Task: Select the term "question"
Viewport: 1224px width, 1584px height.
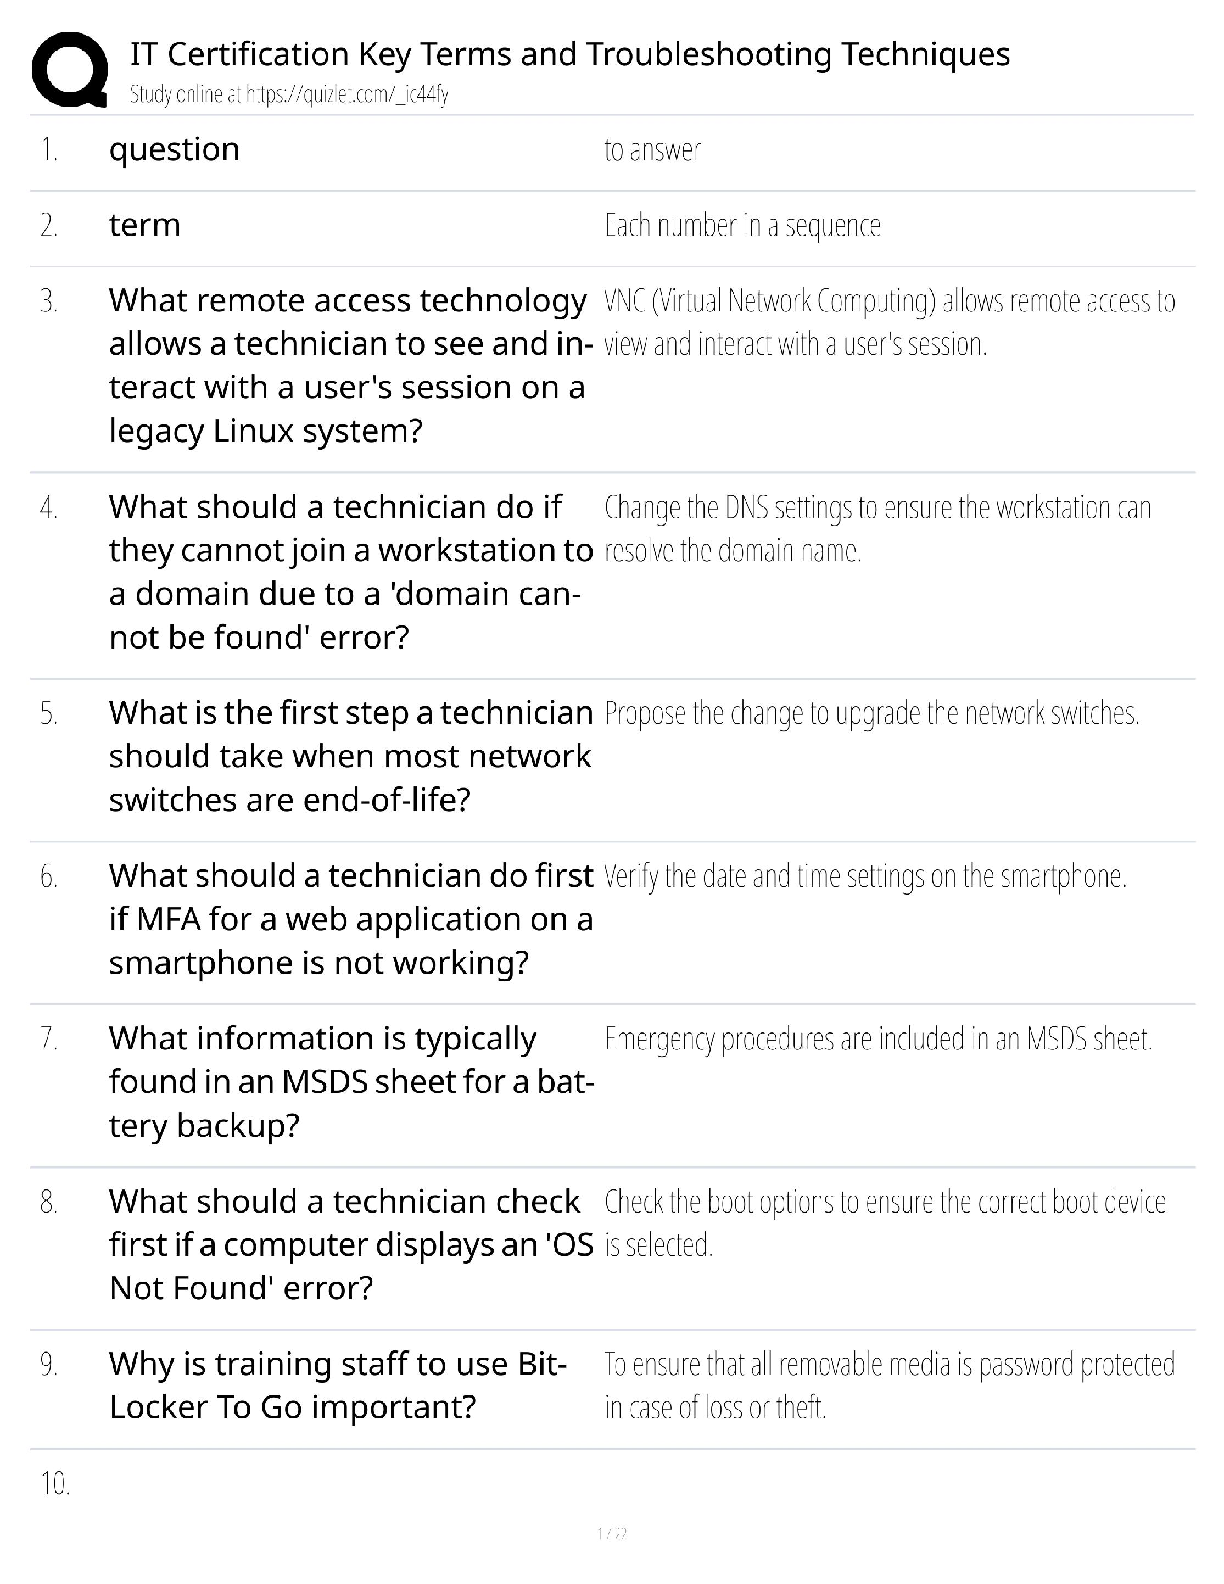Action: (x=174, y=150)
